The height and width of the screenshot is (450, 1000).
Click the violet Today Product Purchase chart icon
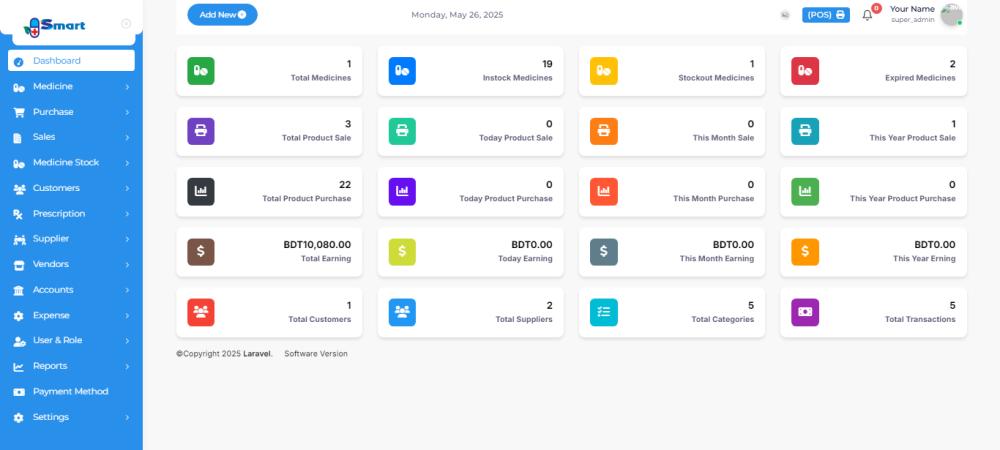[x=402, y=191]
